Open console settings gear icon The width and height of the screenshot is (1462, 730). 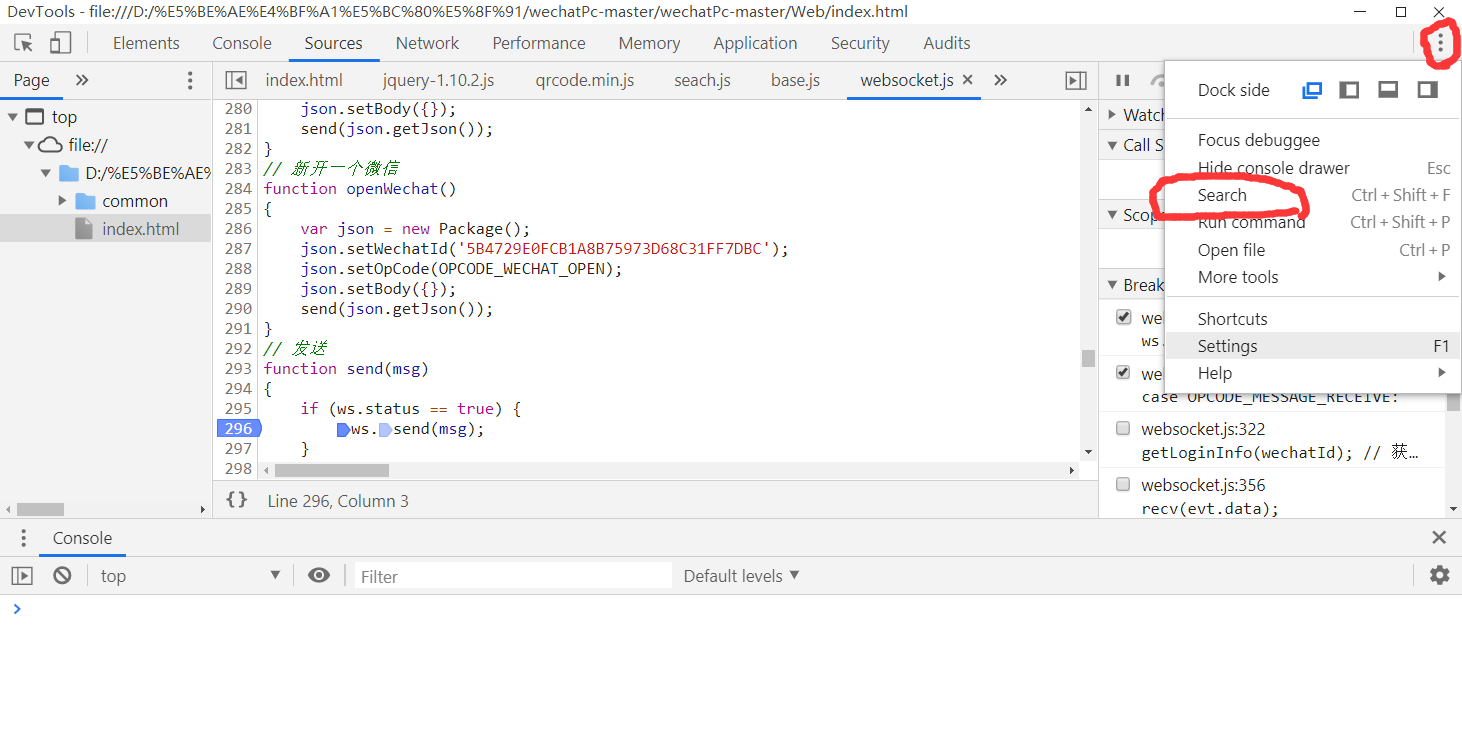pyautogui.click(x=1439, y=575)
